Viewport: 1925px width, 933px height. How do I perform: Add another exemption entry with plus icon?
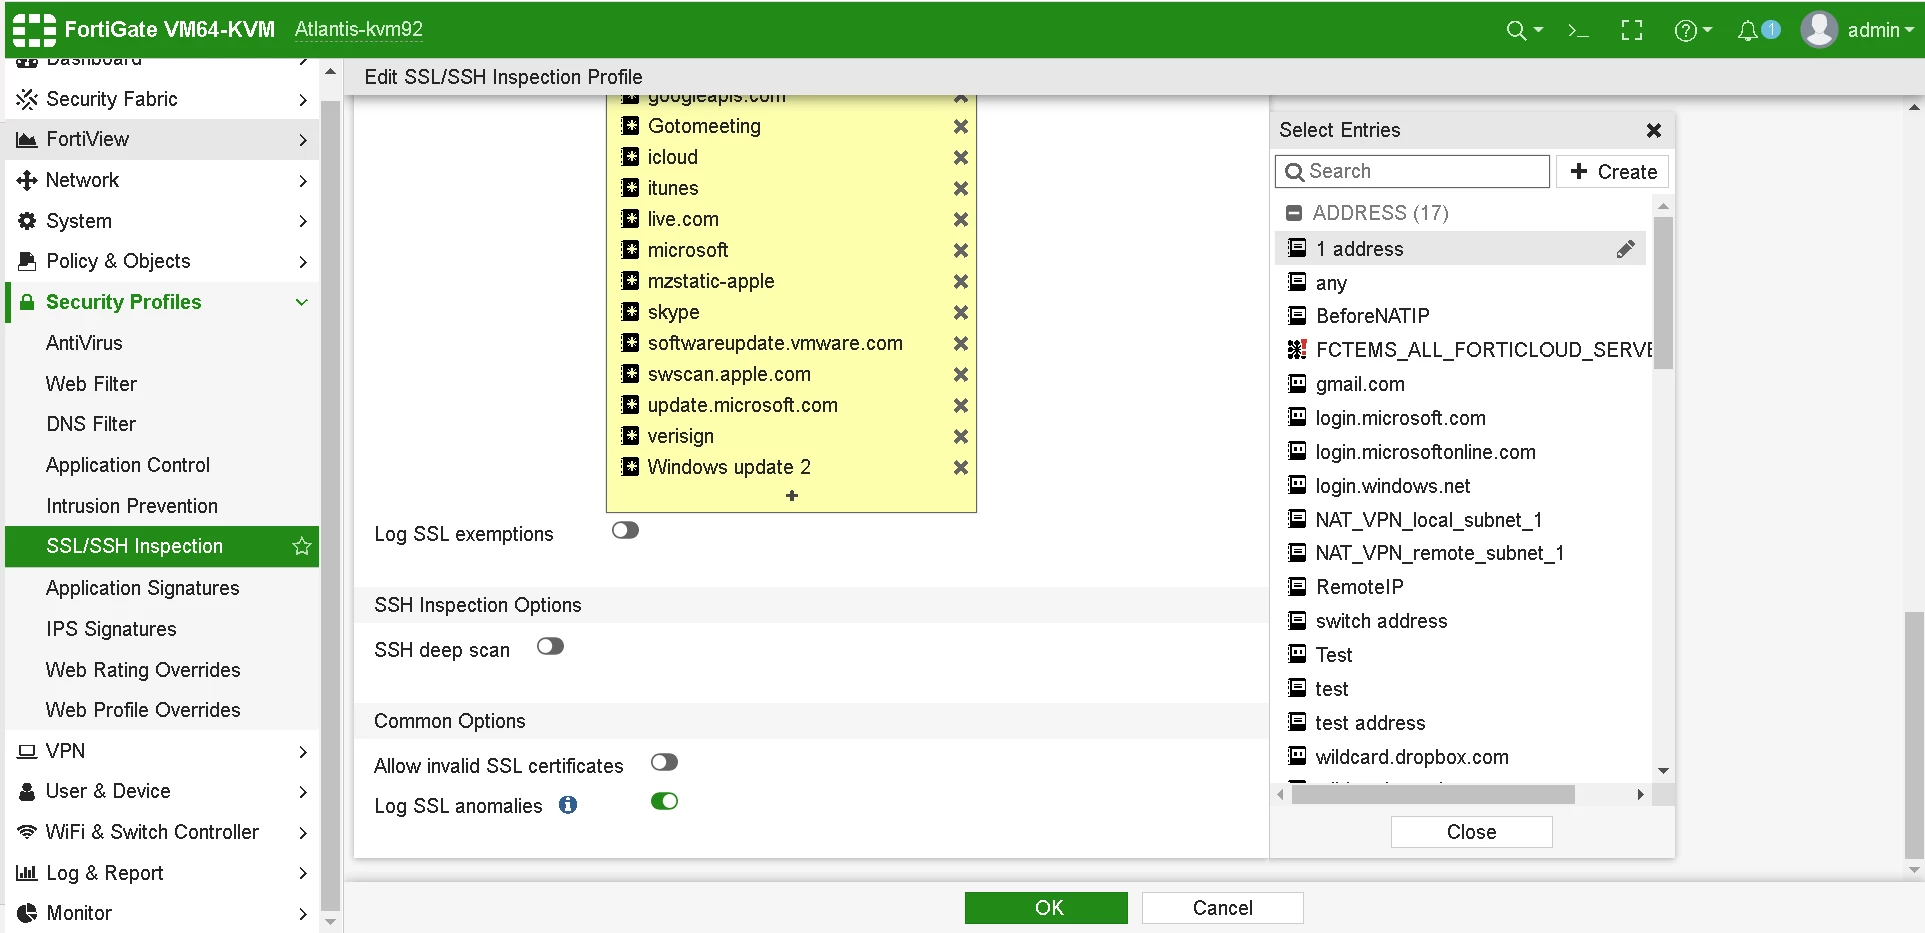click(791, 496)
